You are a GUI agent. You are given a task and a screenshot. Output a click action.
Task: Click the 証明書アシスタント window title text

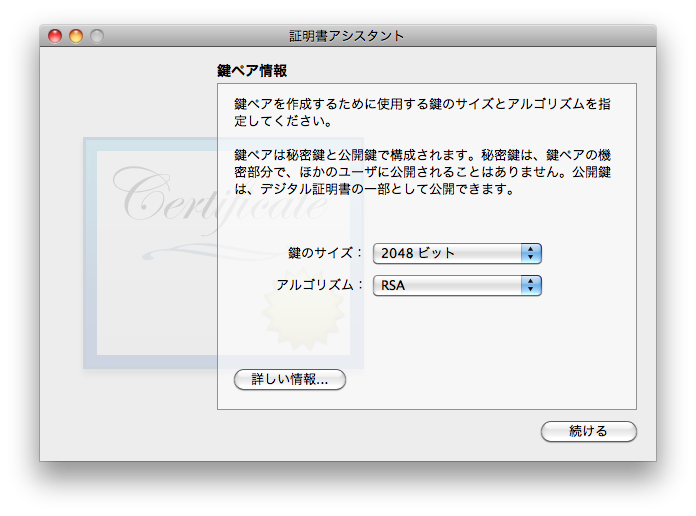347,36
